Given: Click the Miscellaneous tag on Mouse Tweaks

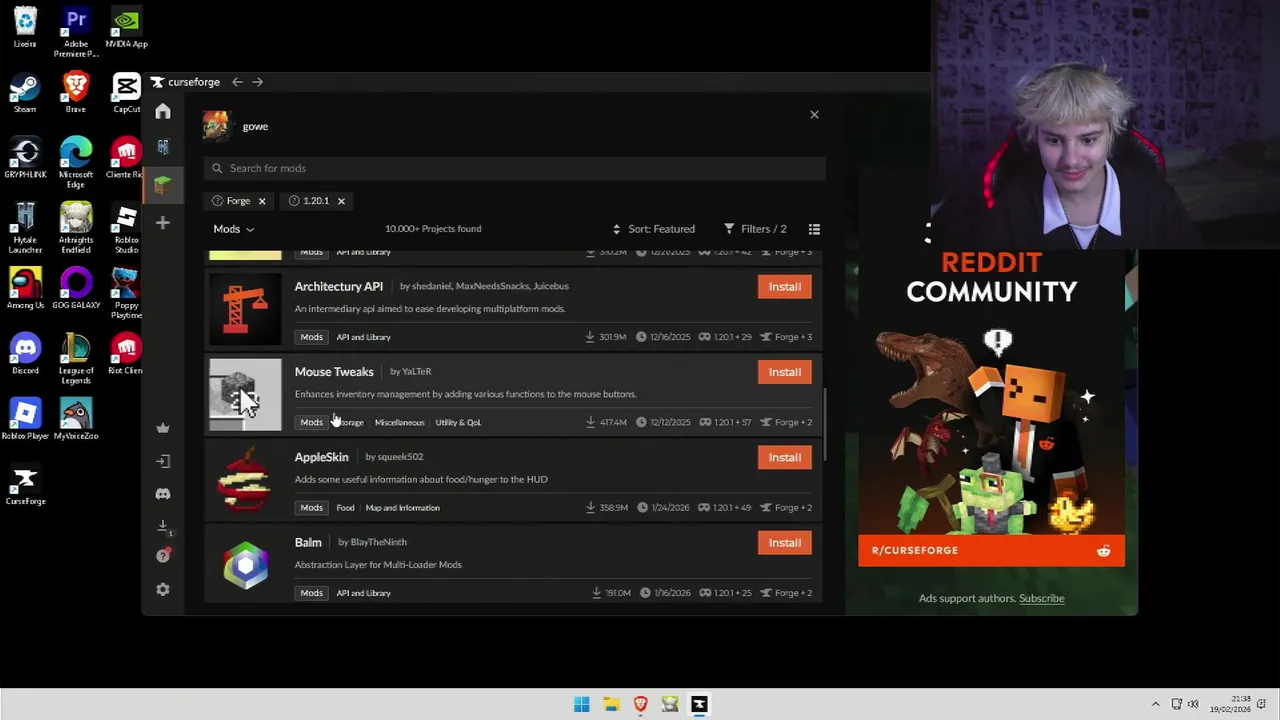Looking at the screenshot, I should (x=399, y=422).
